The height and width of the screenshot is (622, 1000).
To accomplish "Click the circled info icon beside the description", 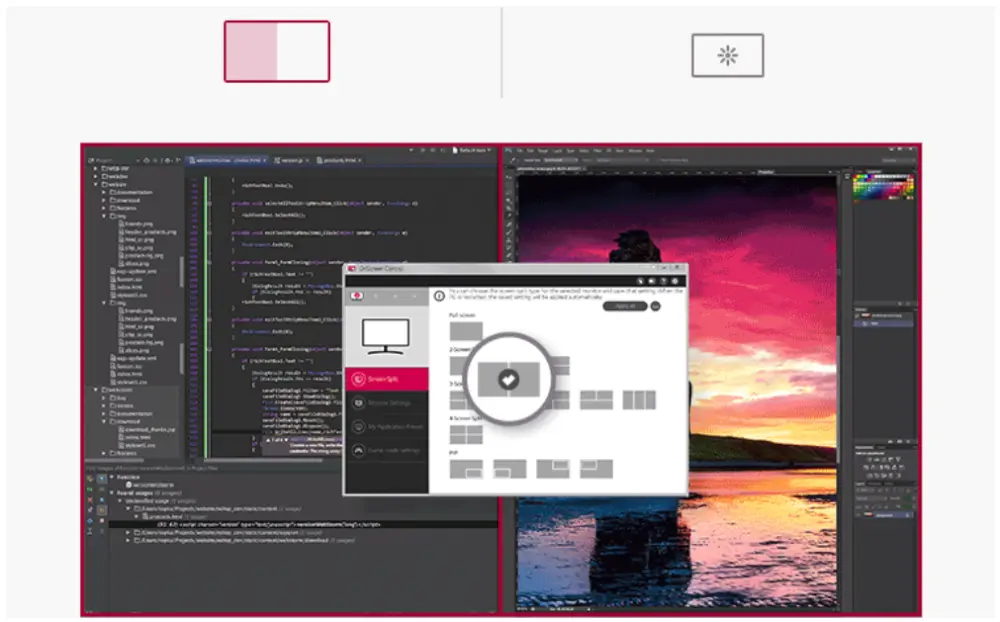I will [439, 296].
